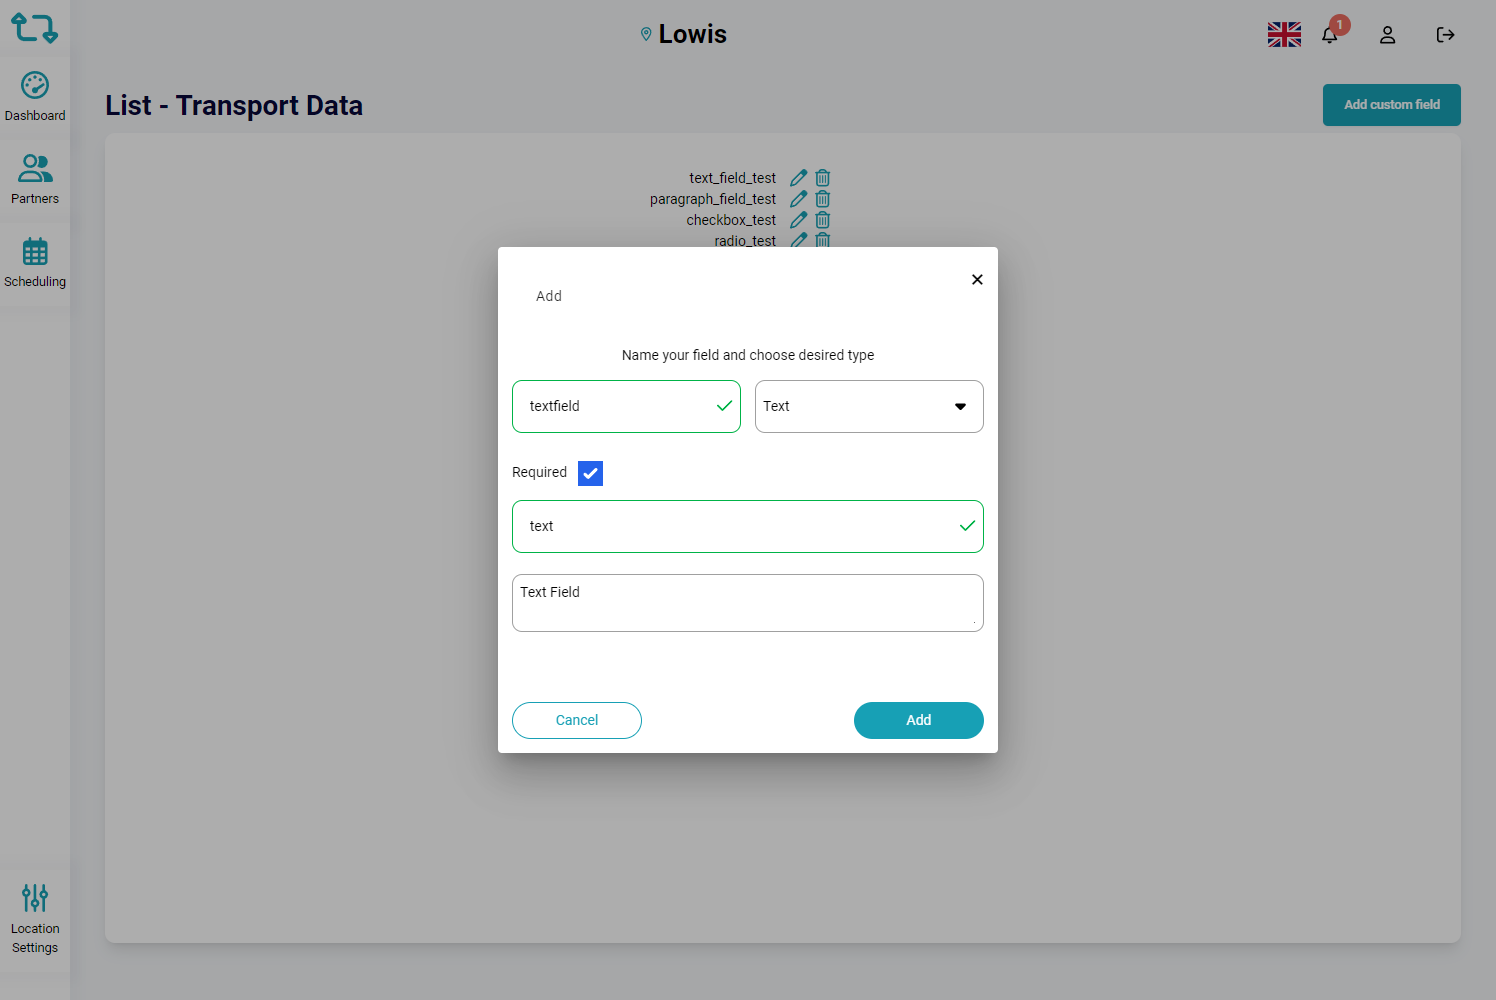Go to Partners section
Viewport: 1496px width, 1000px height.
coord(35,180)
